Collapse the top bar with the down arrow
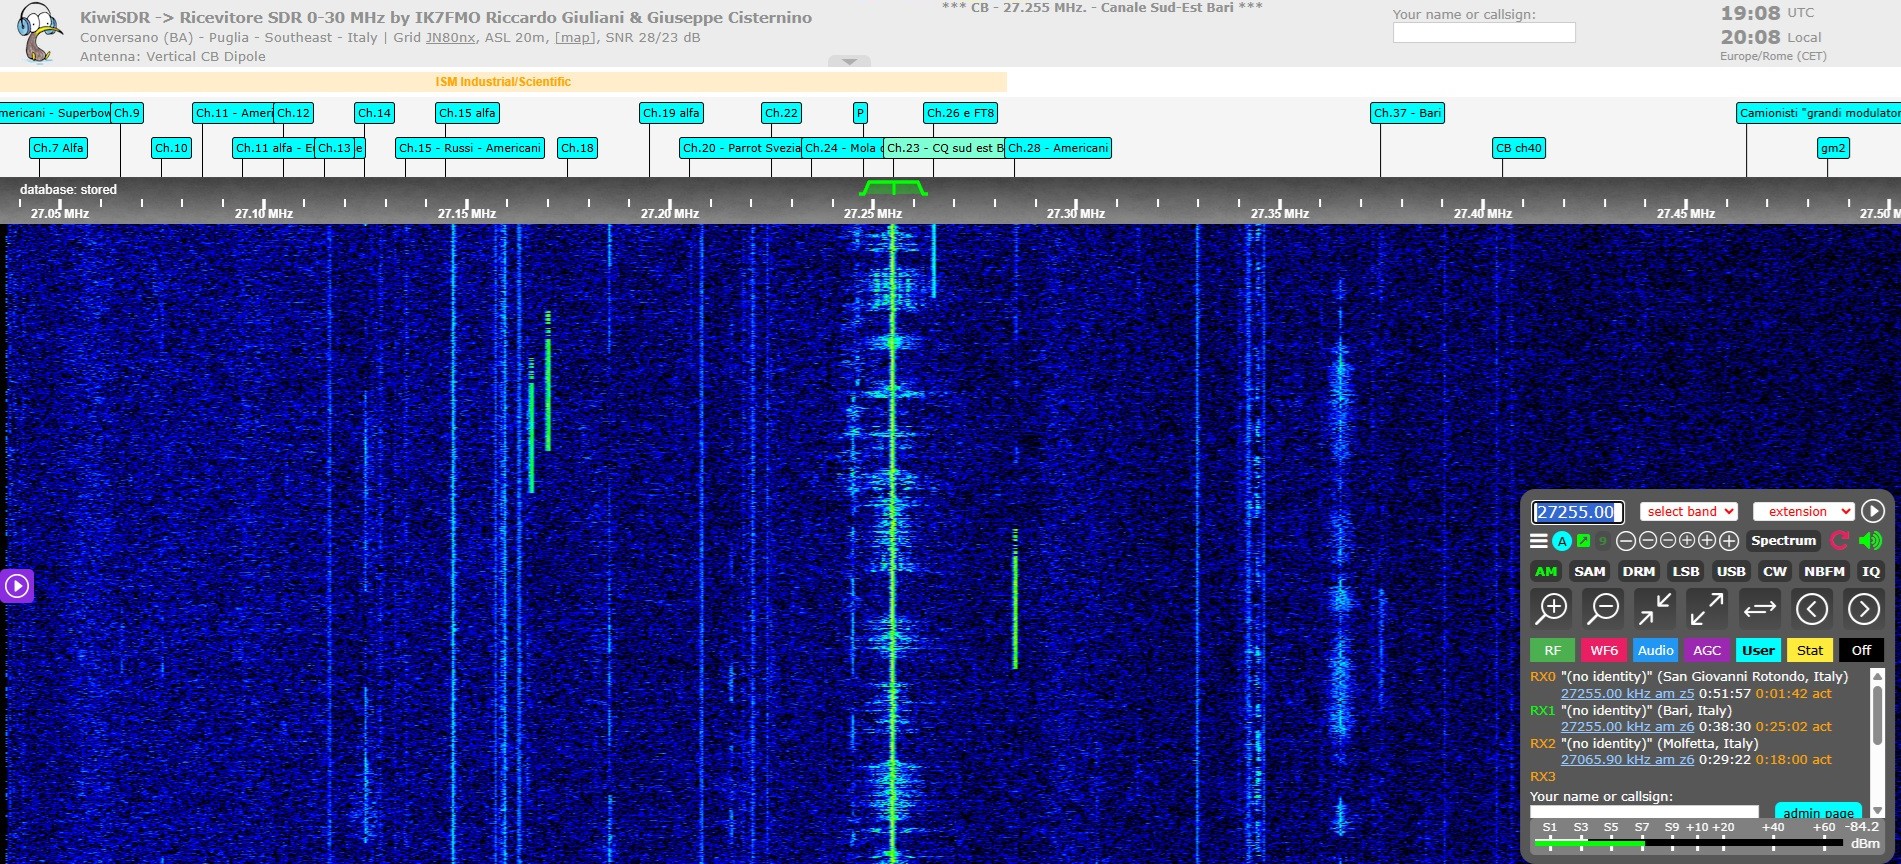 click(x=849, y=61)
